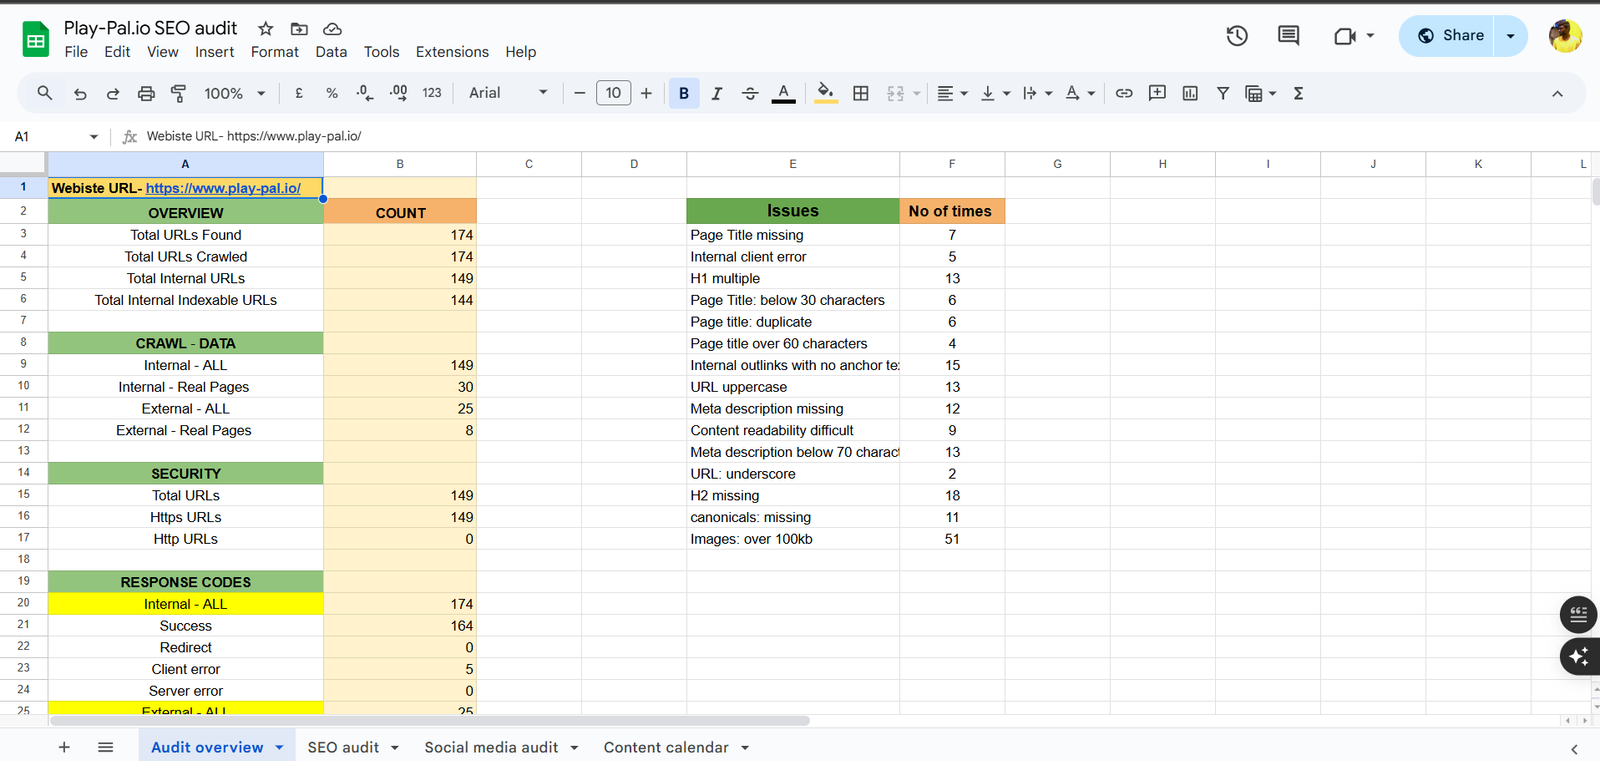Open the comments panel icon
Screen dimensions: 1600x761
tap(1288, 36)
